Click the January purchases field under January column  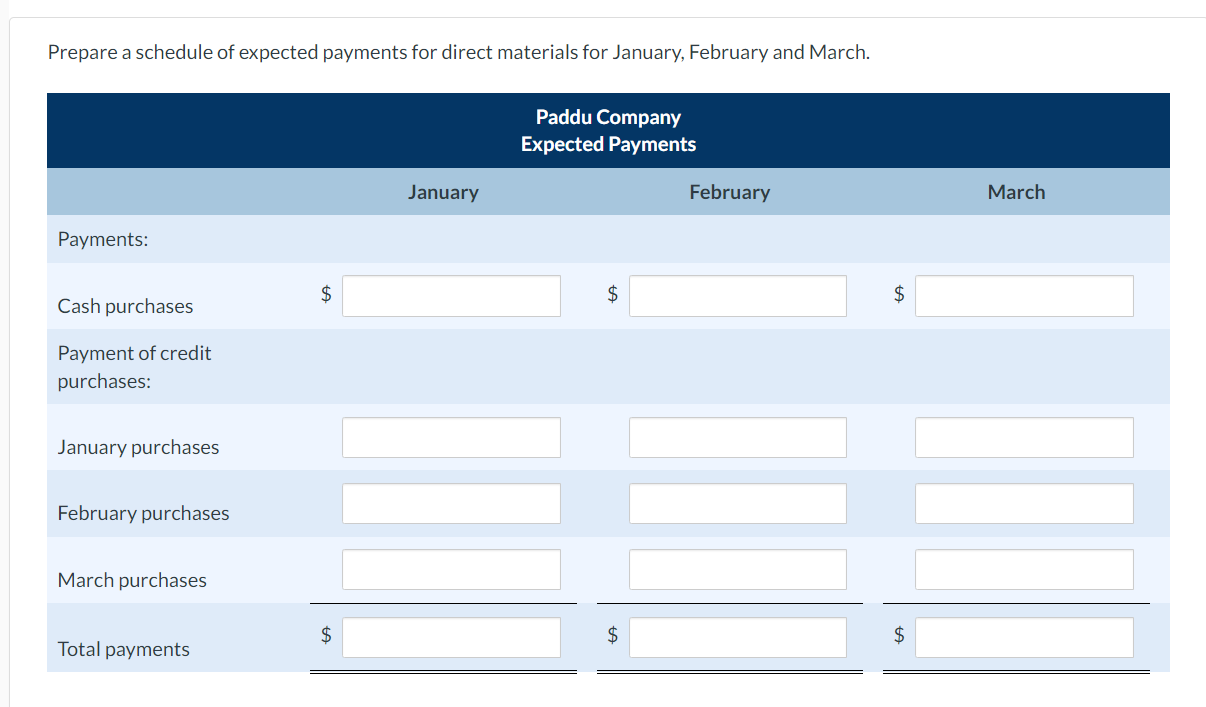[451, 437]
